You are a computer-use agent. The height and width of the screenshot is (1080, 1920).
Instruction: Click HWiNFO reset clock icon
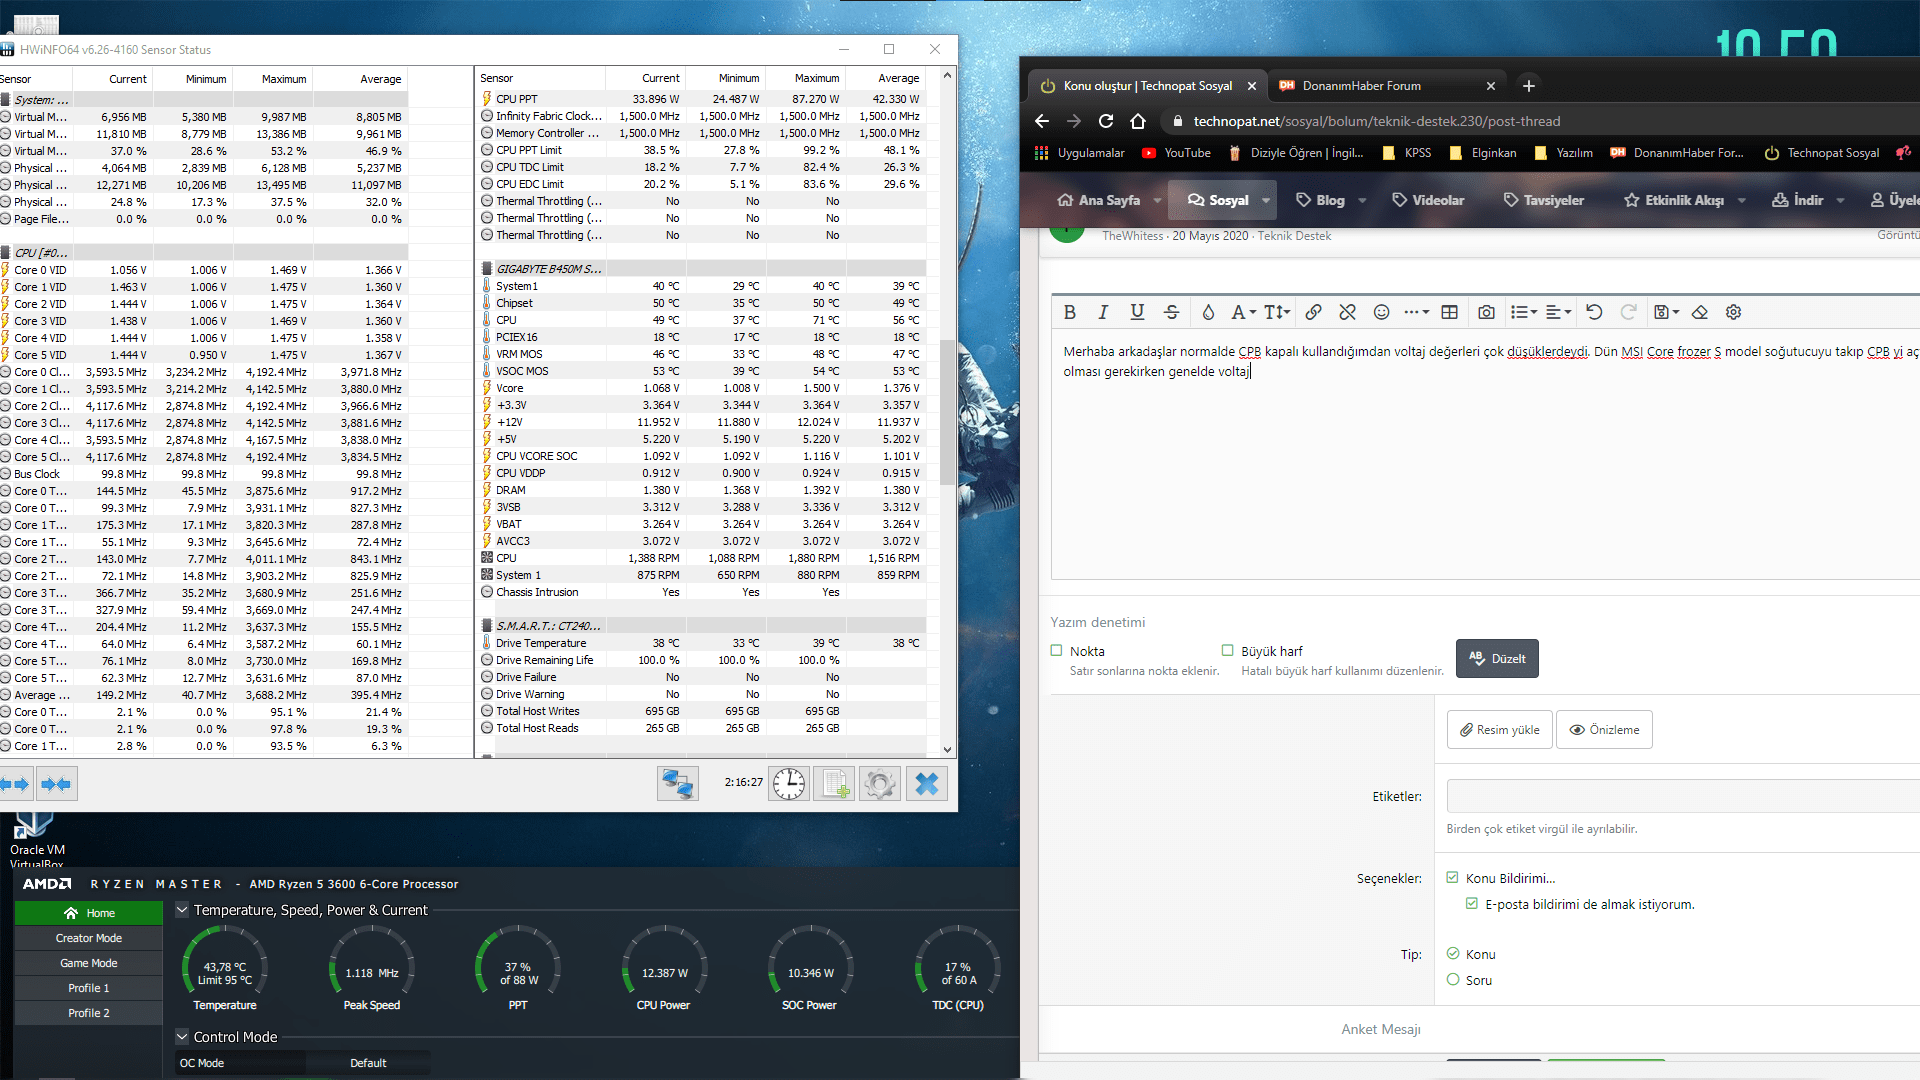[x=788, y=784]
